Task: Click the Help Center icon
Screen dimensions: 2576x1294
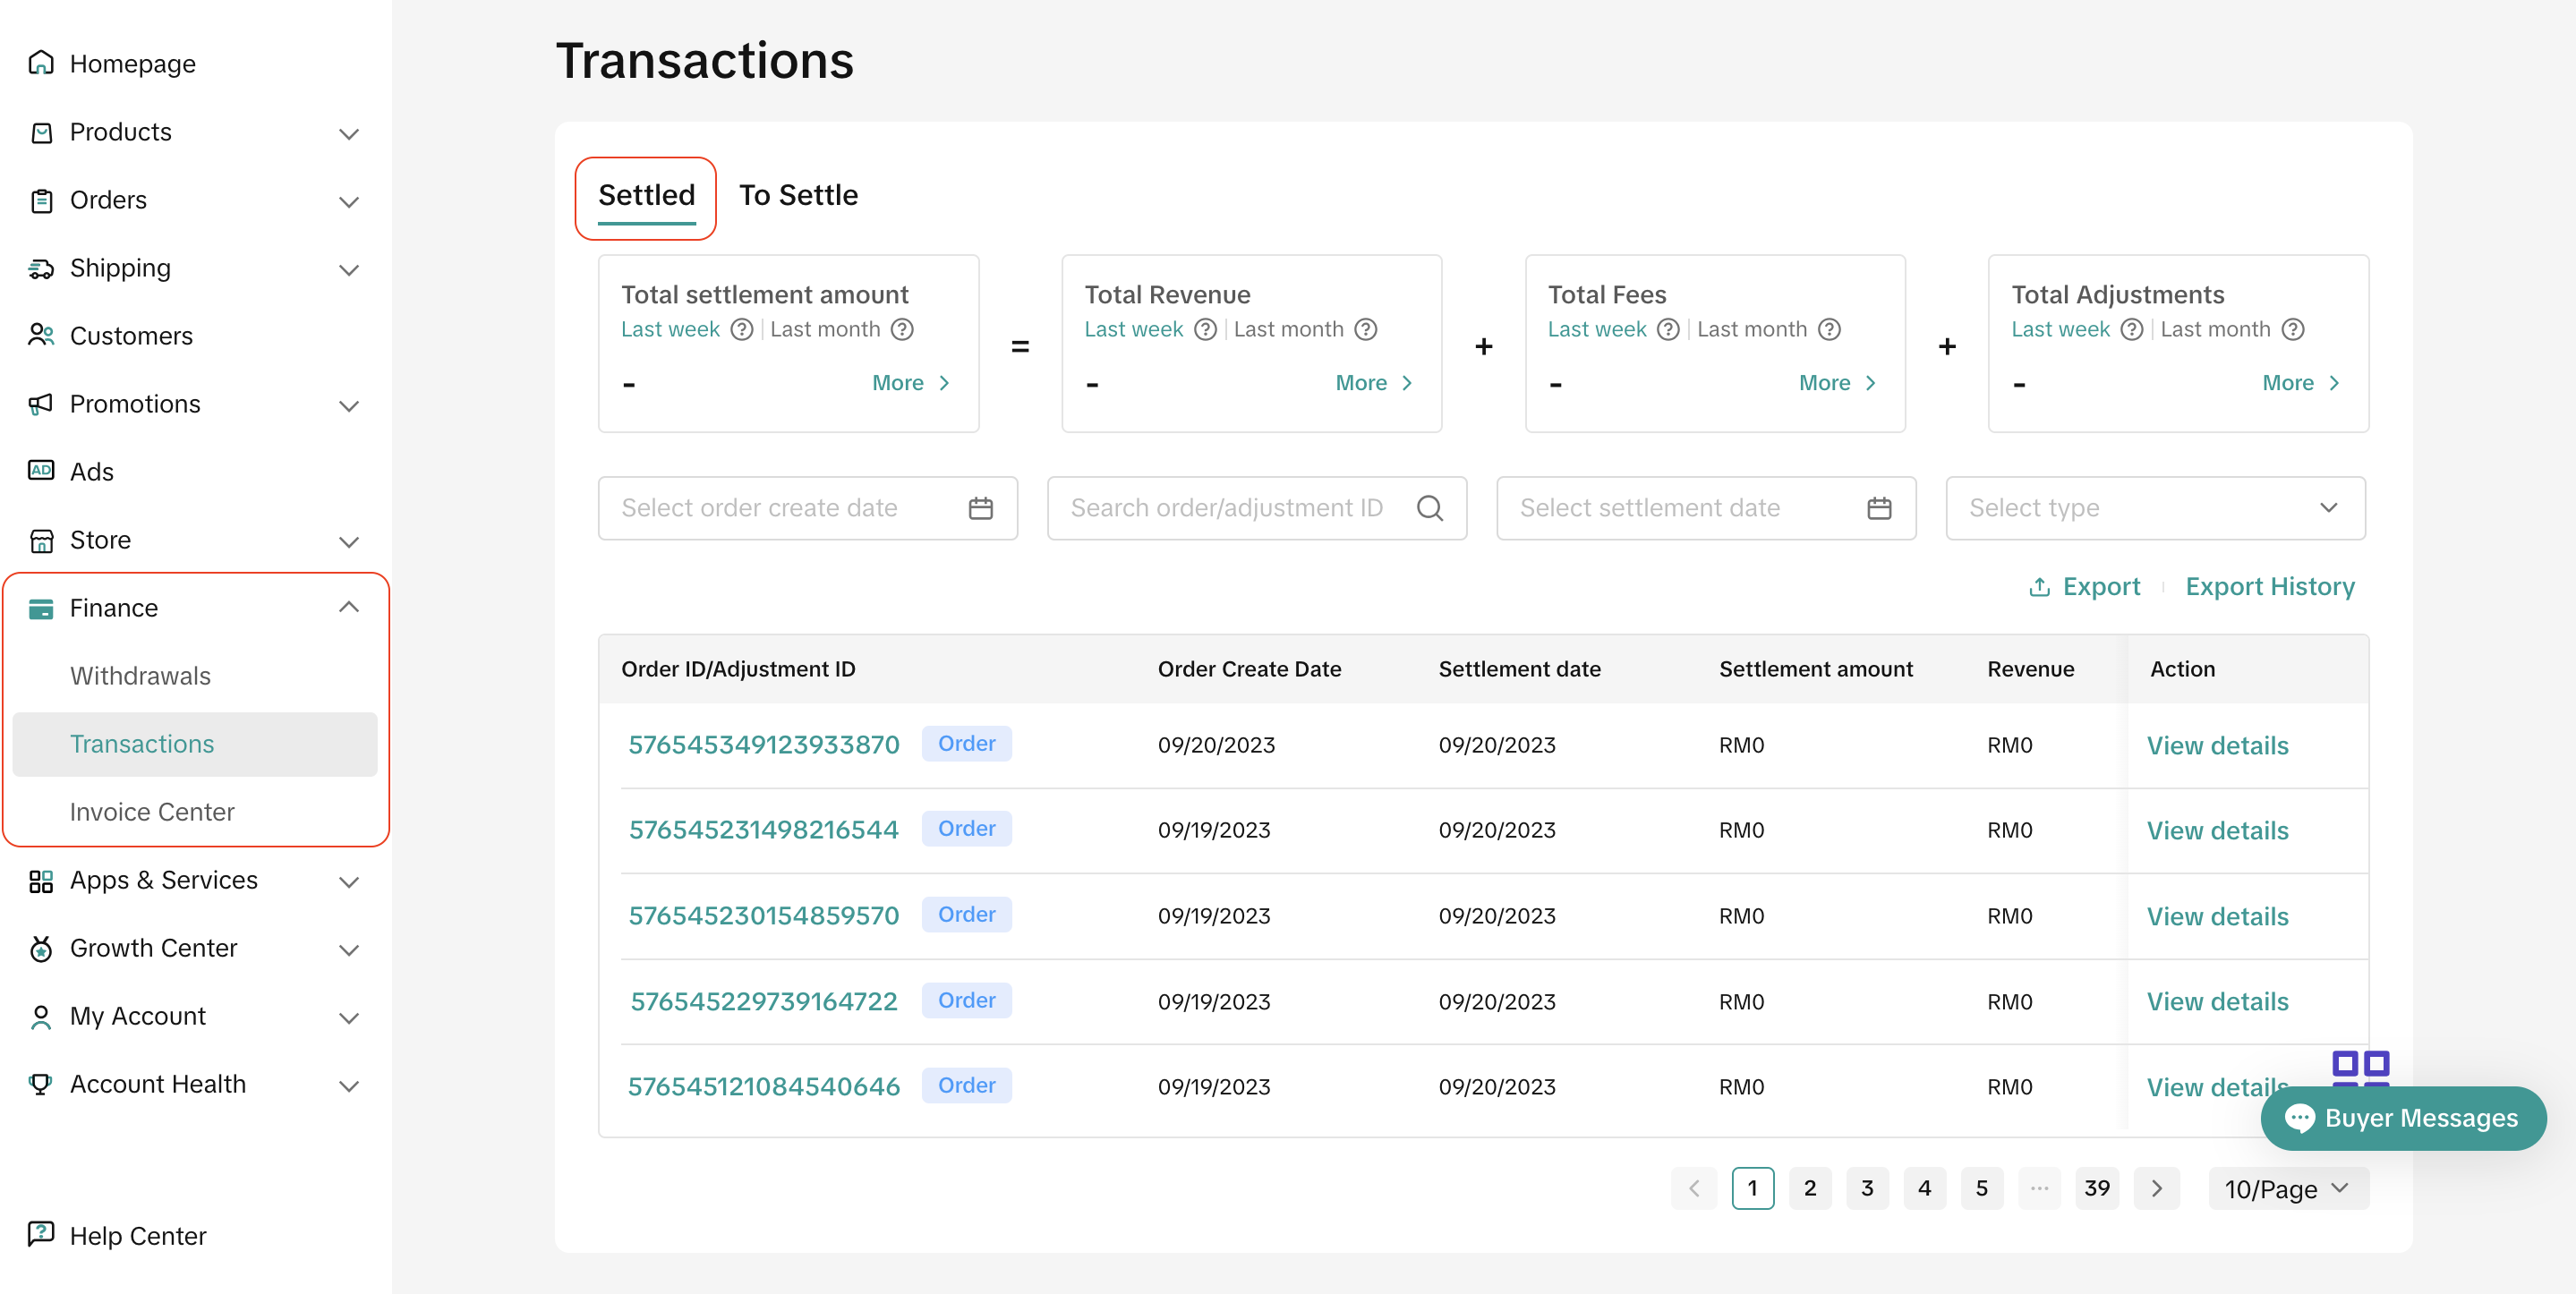Action: (x=41, y=1234)
